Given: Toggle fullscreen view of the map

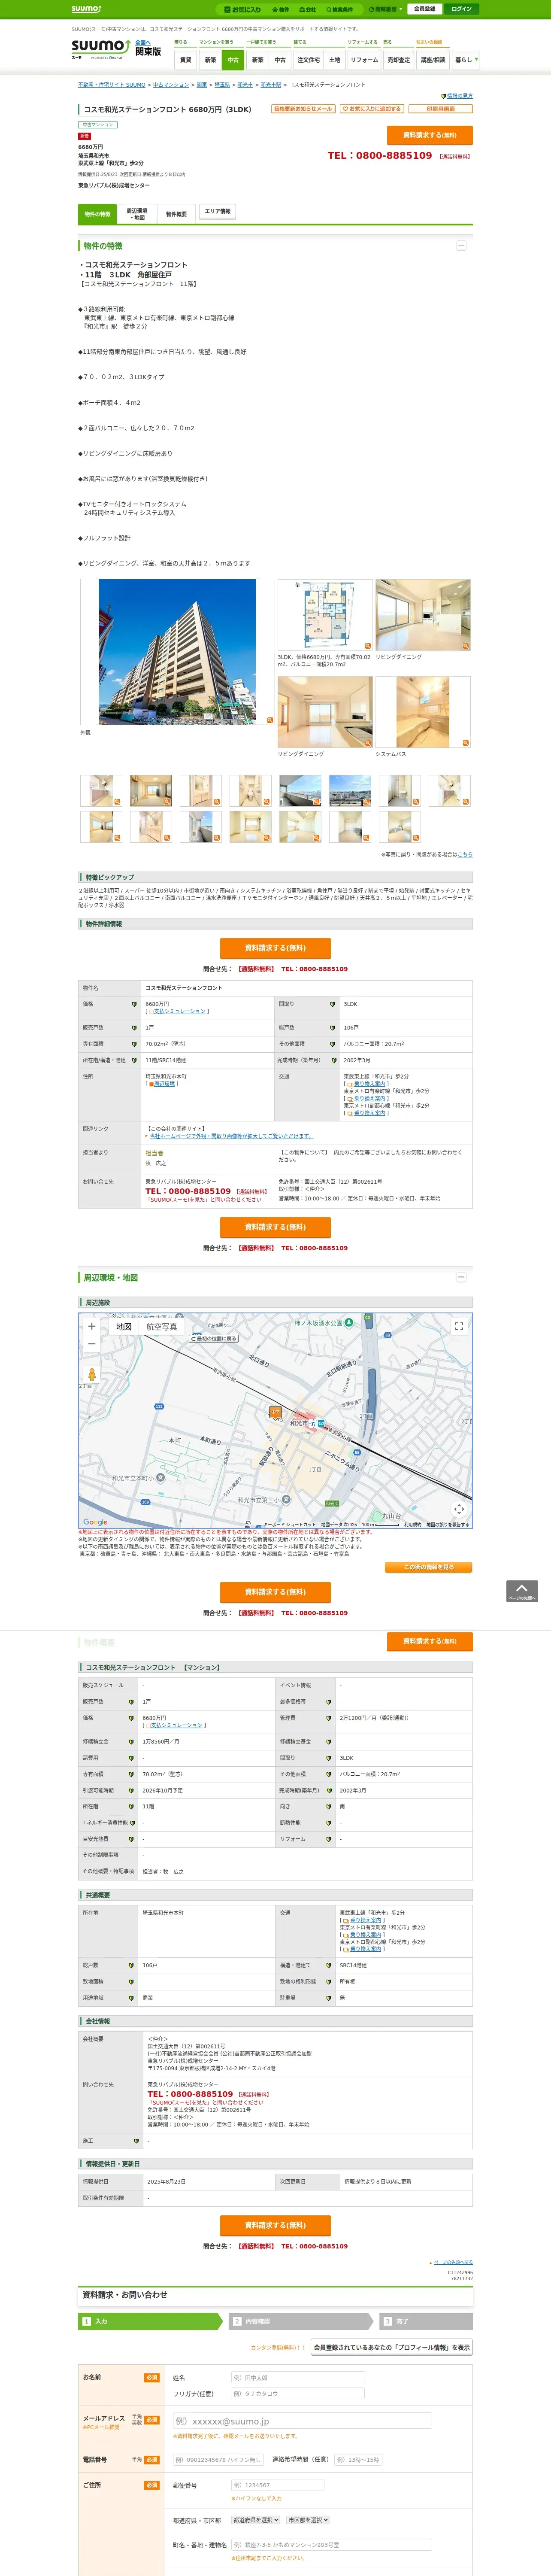Looking at the screenshot, I should tap(459, 1327).
